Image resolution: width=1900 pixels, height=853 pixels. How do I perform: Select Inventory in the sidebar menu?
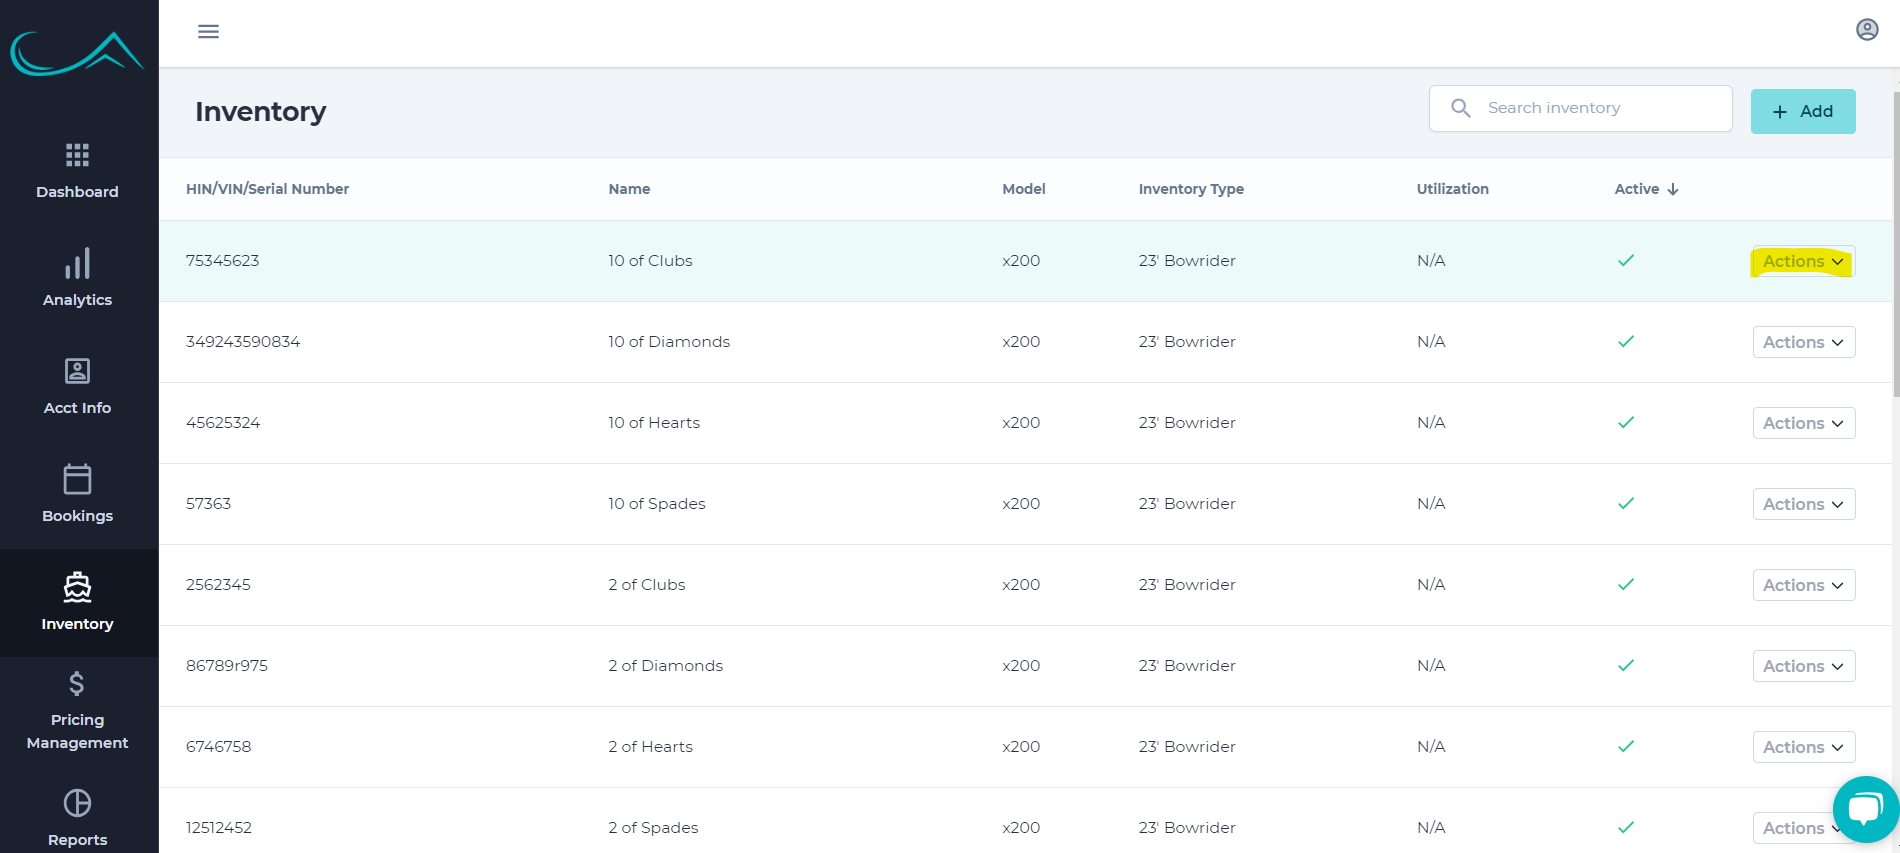(x=77, y=602)
